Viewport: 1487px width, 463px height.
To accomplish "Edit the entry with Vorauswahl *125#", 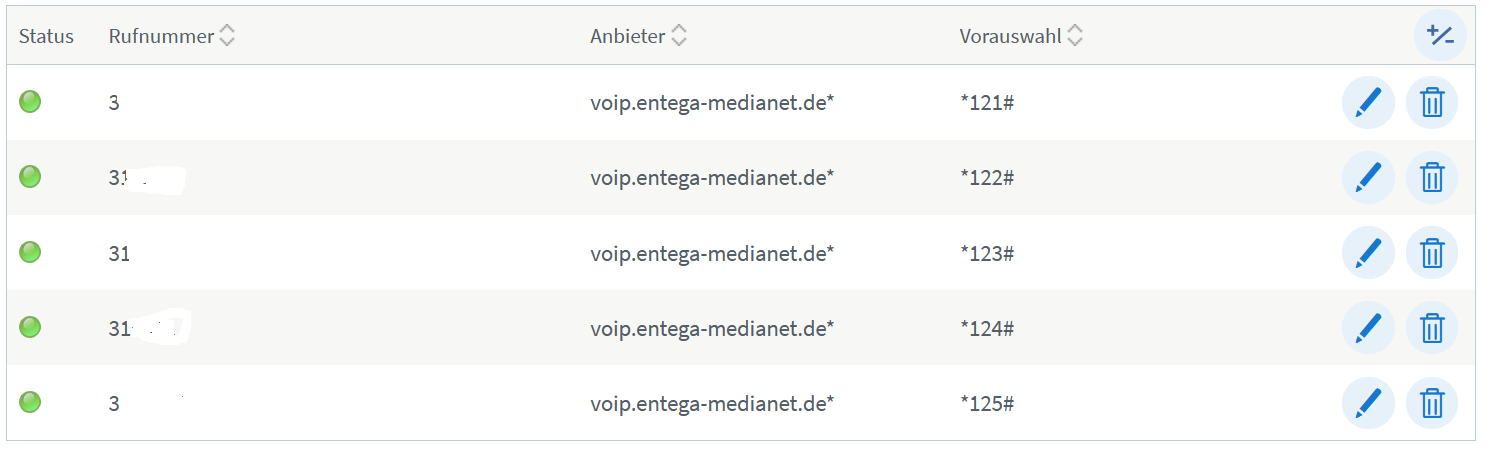I will point(1368,403).
